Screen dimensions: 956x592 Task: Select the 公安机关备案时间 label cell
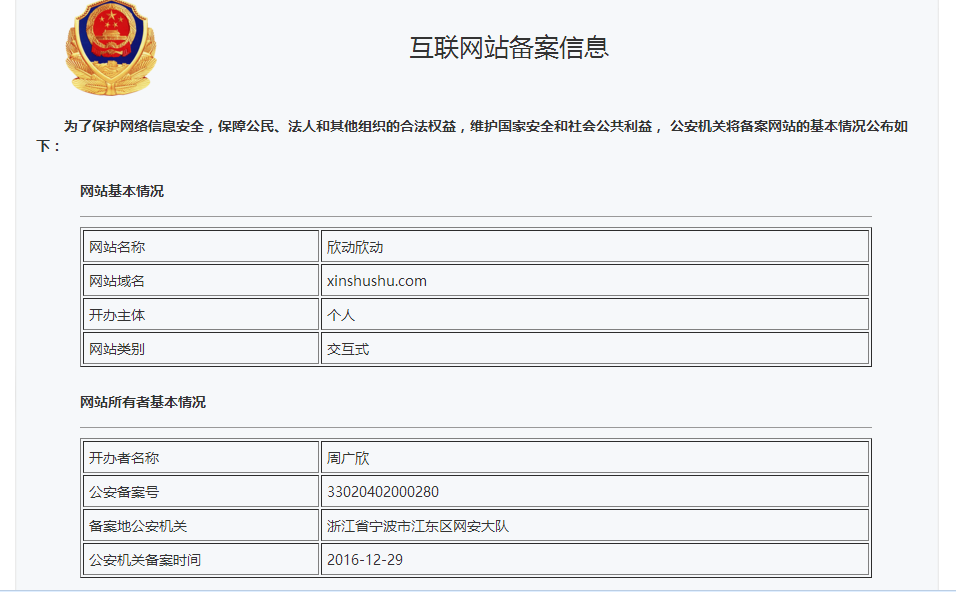pyautogui.click(x=201, y=560)
